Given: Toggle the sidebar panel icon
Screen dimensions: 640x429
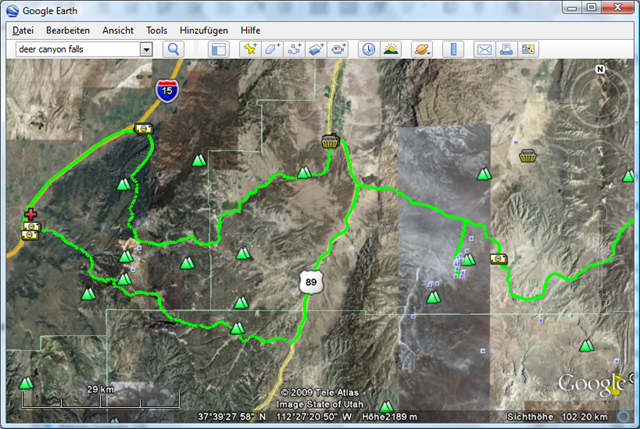Looking at the screenshot, I should 218,49.
